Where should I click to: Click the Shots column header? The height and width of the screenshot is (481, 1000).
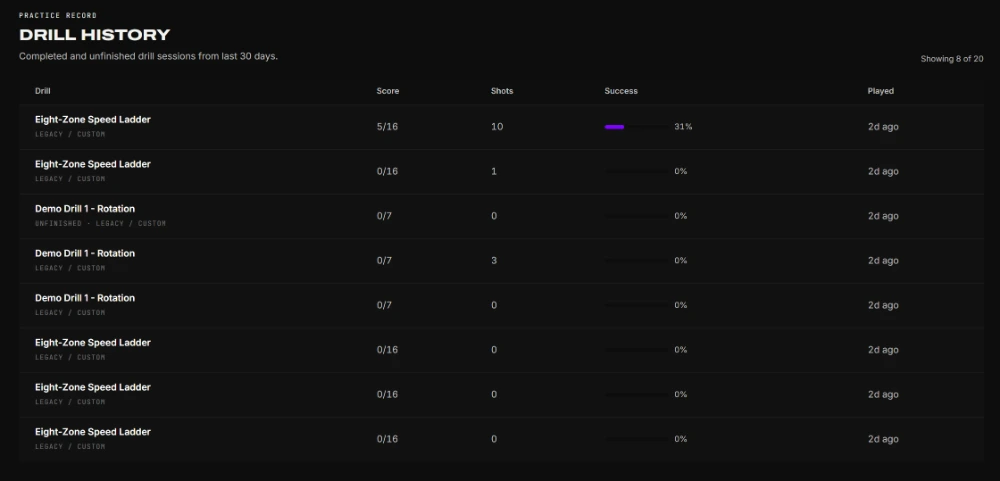[502, 91]
